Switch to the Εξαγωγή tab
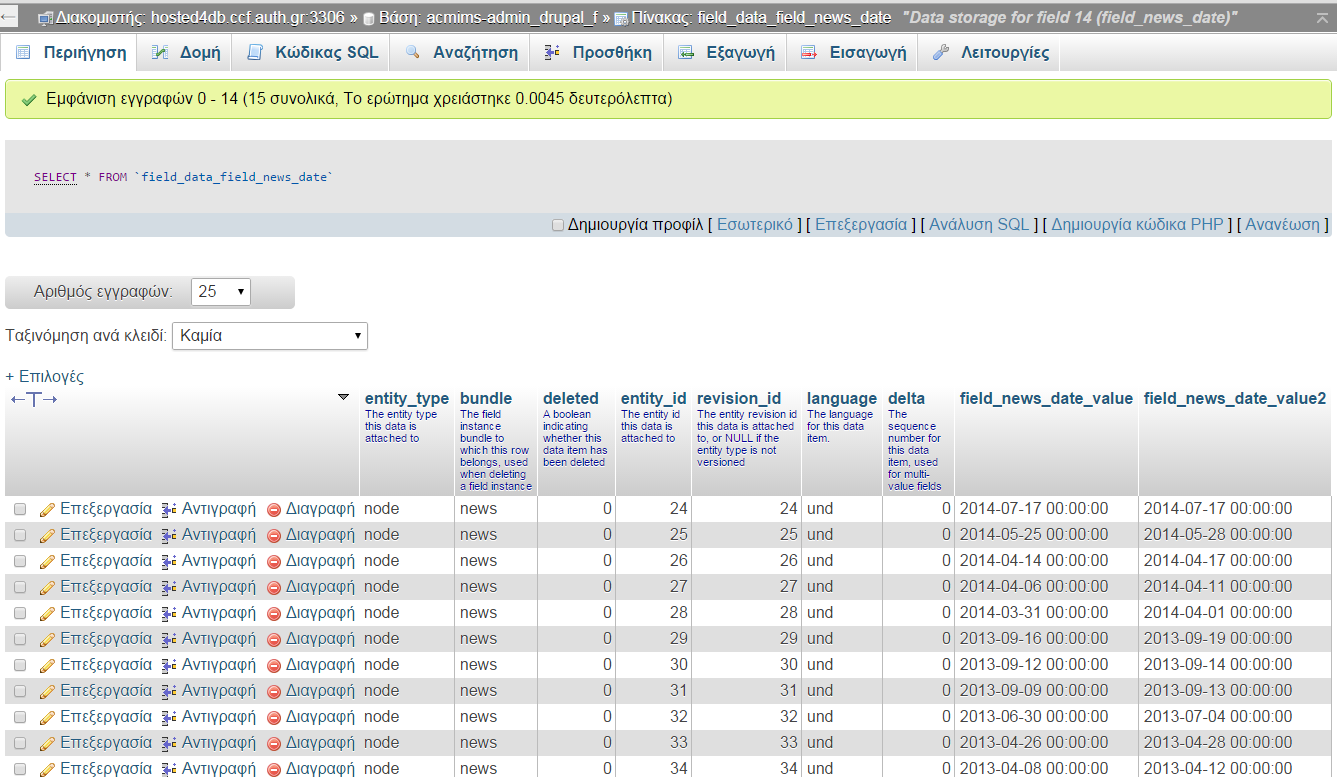Viewport: 1337px width, 777px height. [726, 53]
